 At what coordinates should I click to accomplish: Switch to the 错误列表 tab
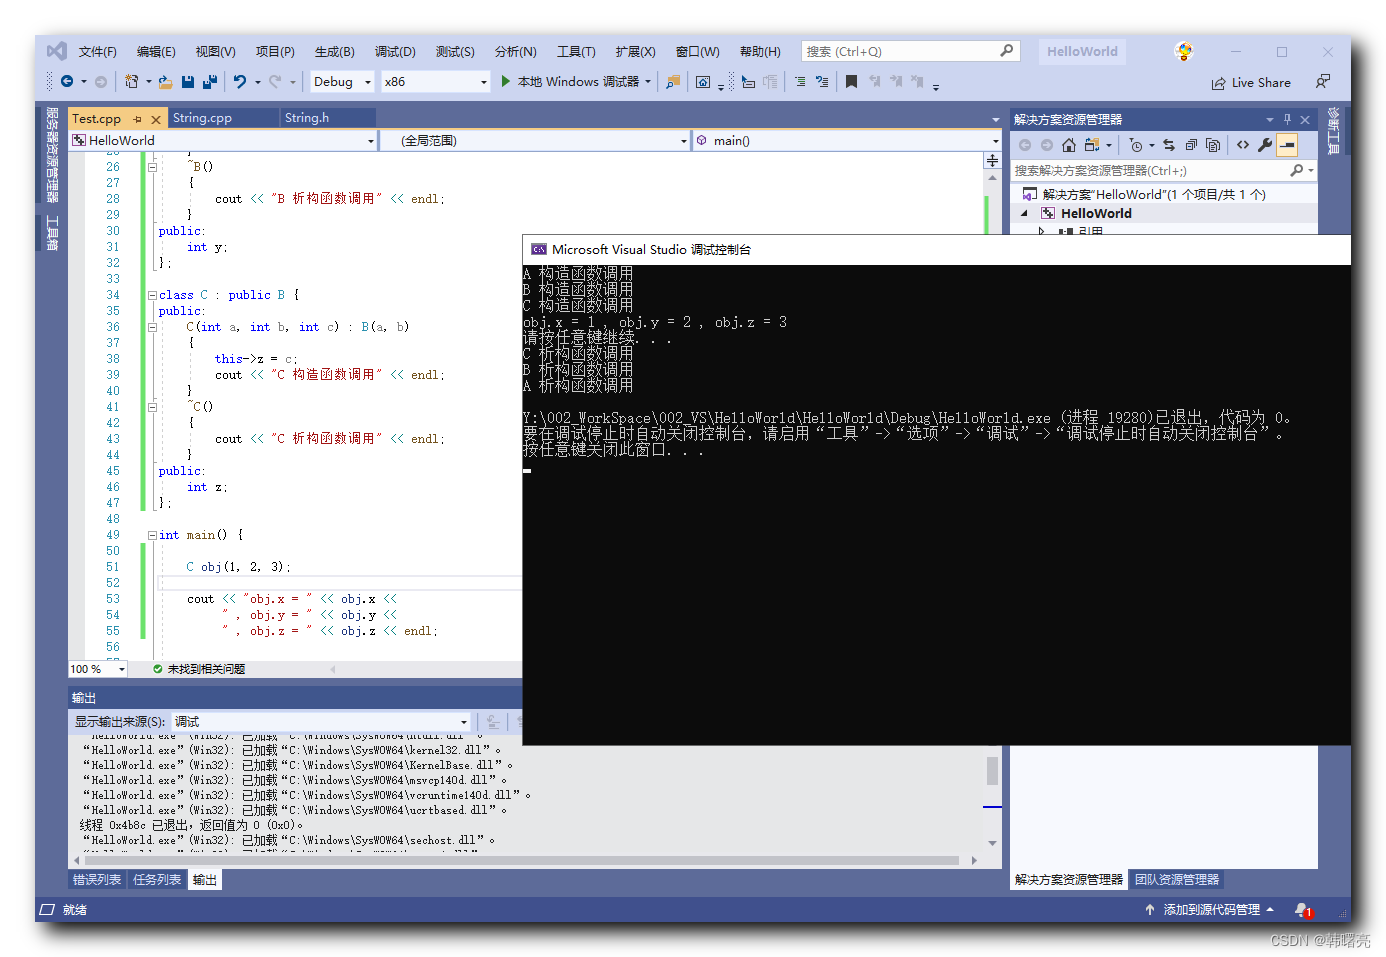click(x=97, y=880)
